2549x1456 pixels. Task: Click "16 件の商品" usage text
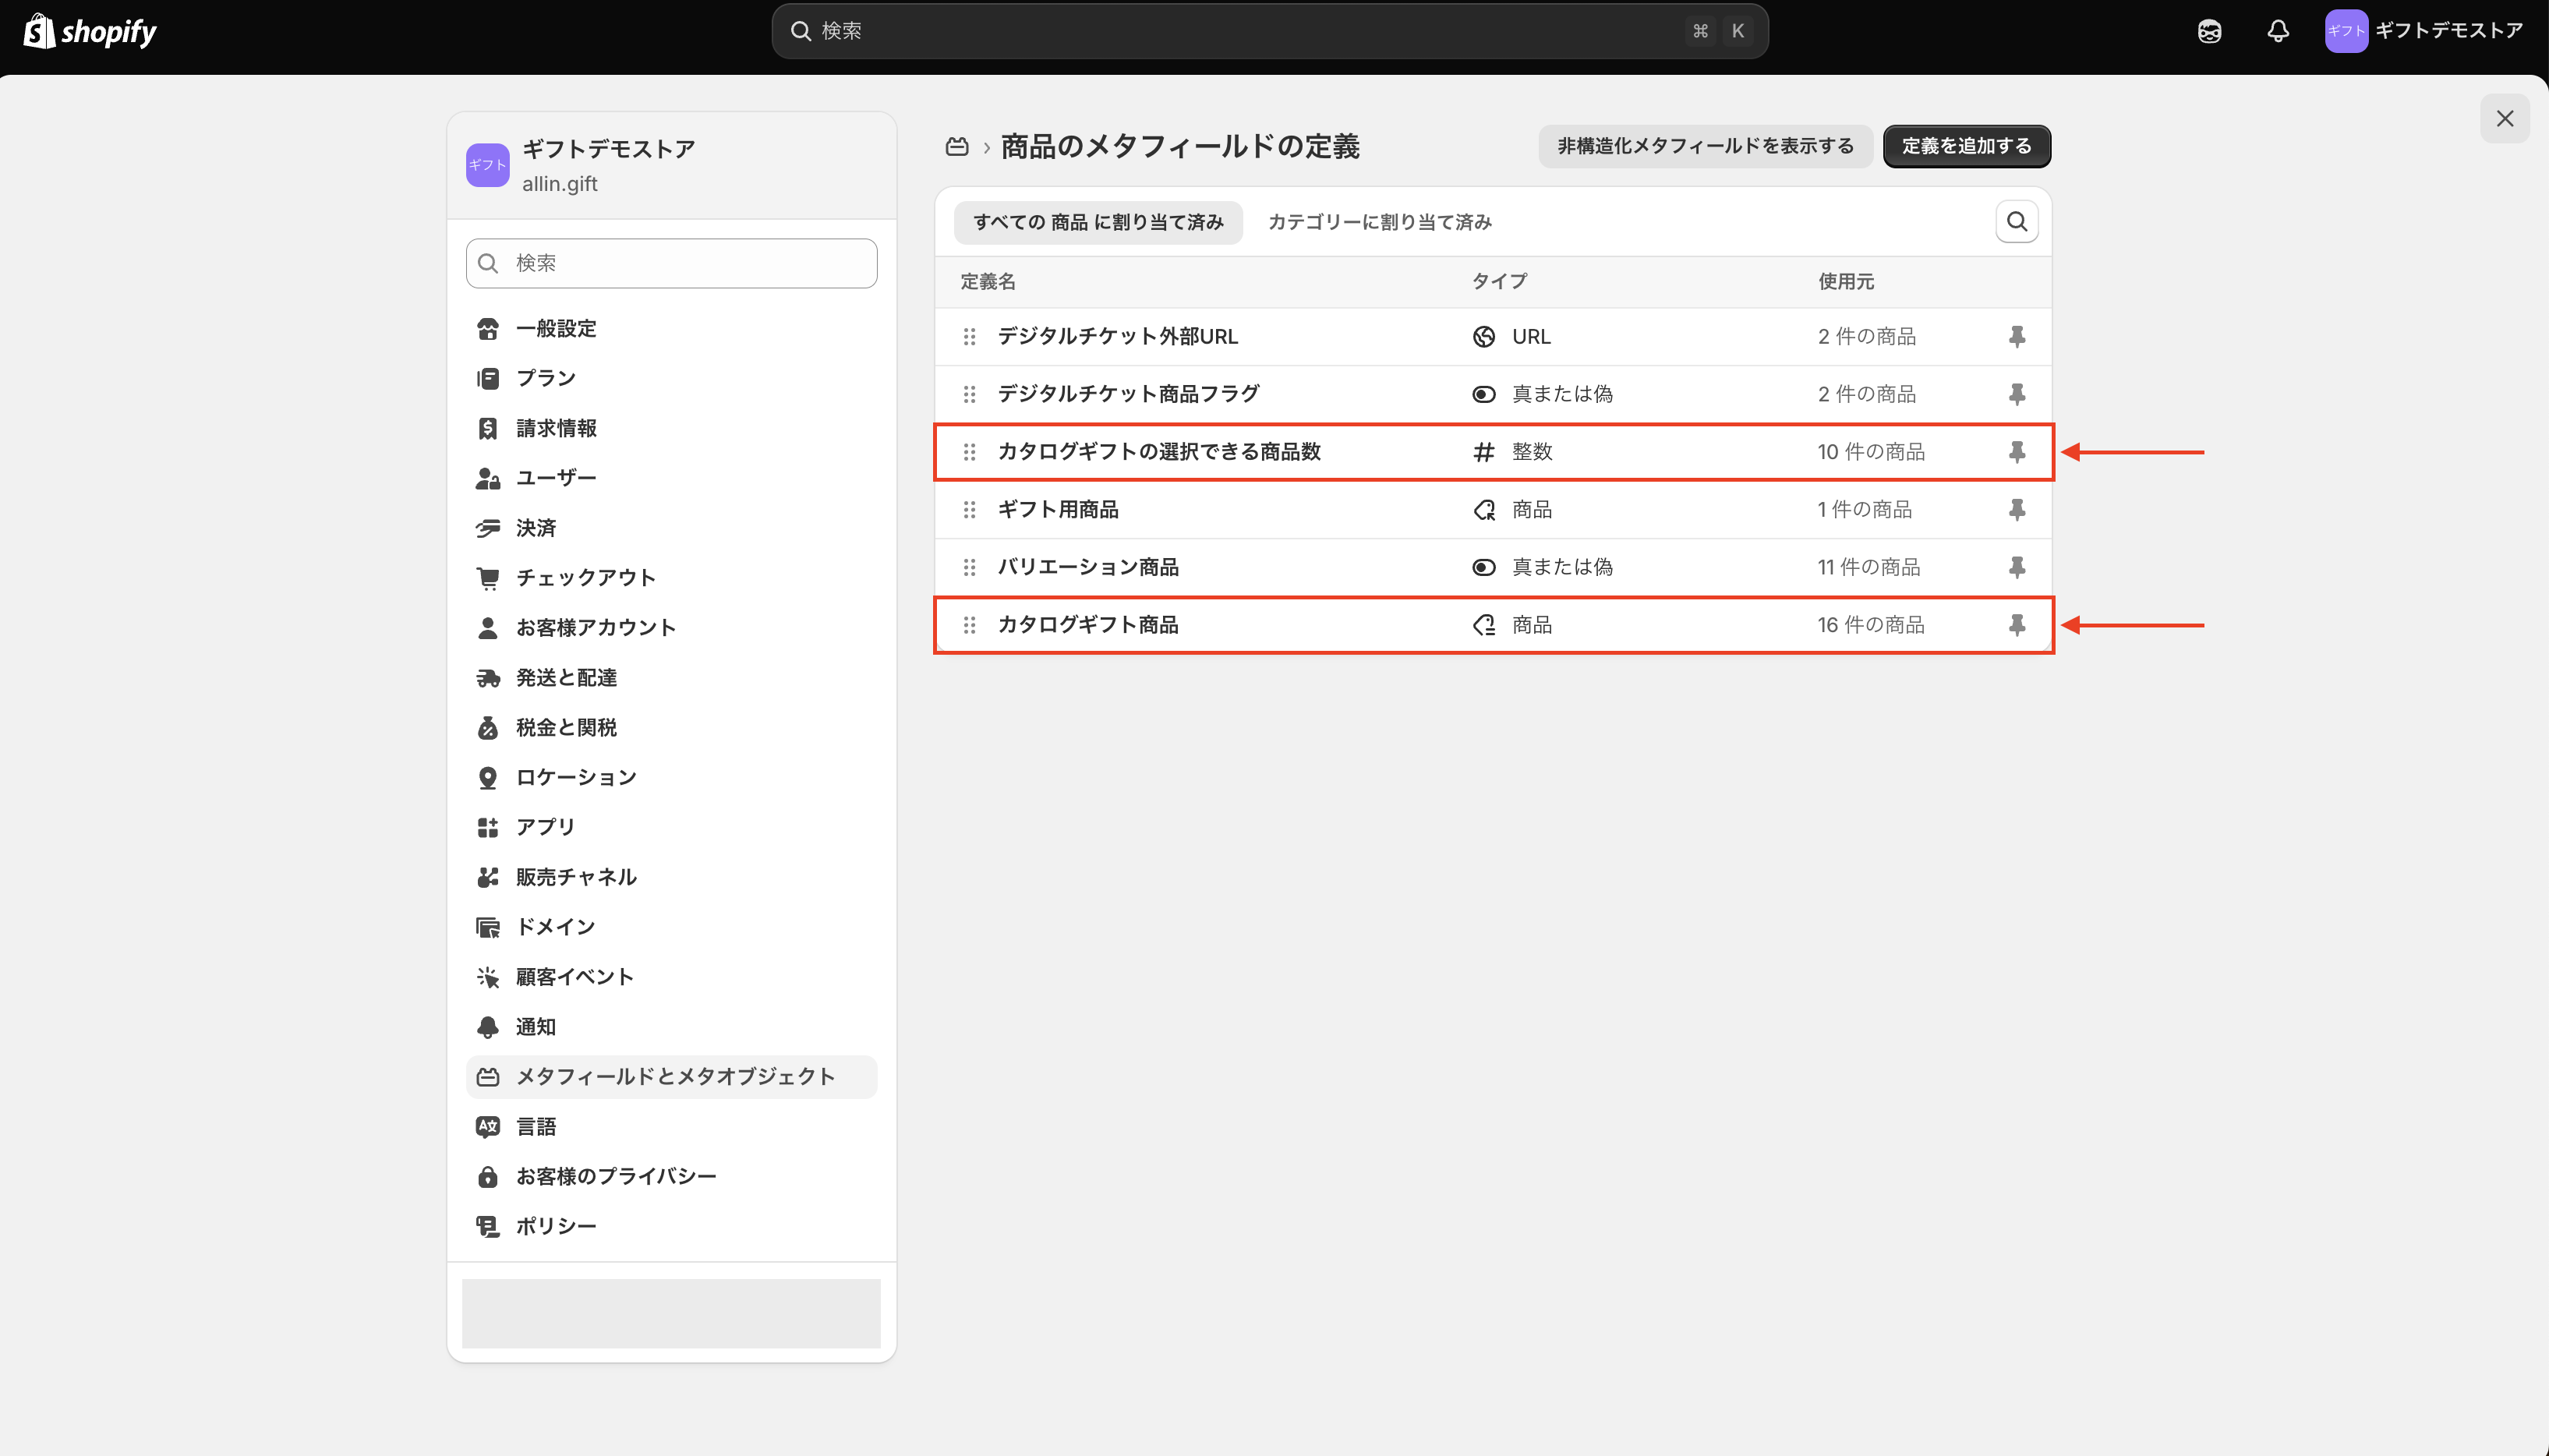1870,625
